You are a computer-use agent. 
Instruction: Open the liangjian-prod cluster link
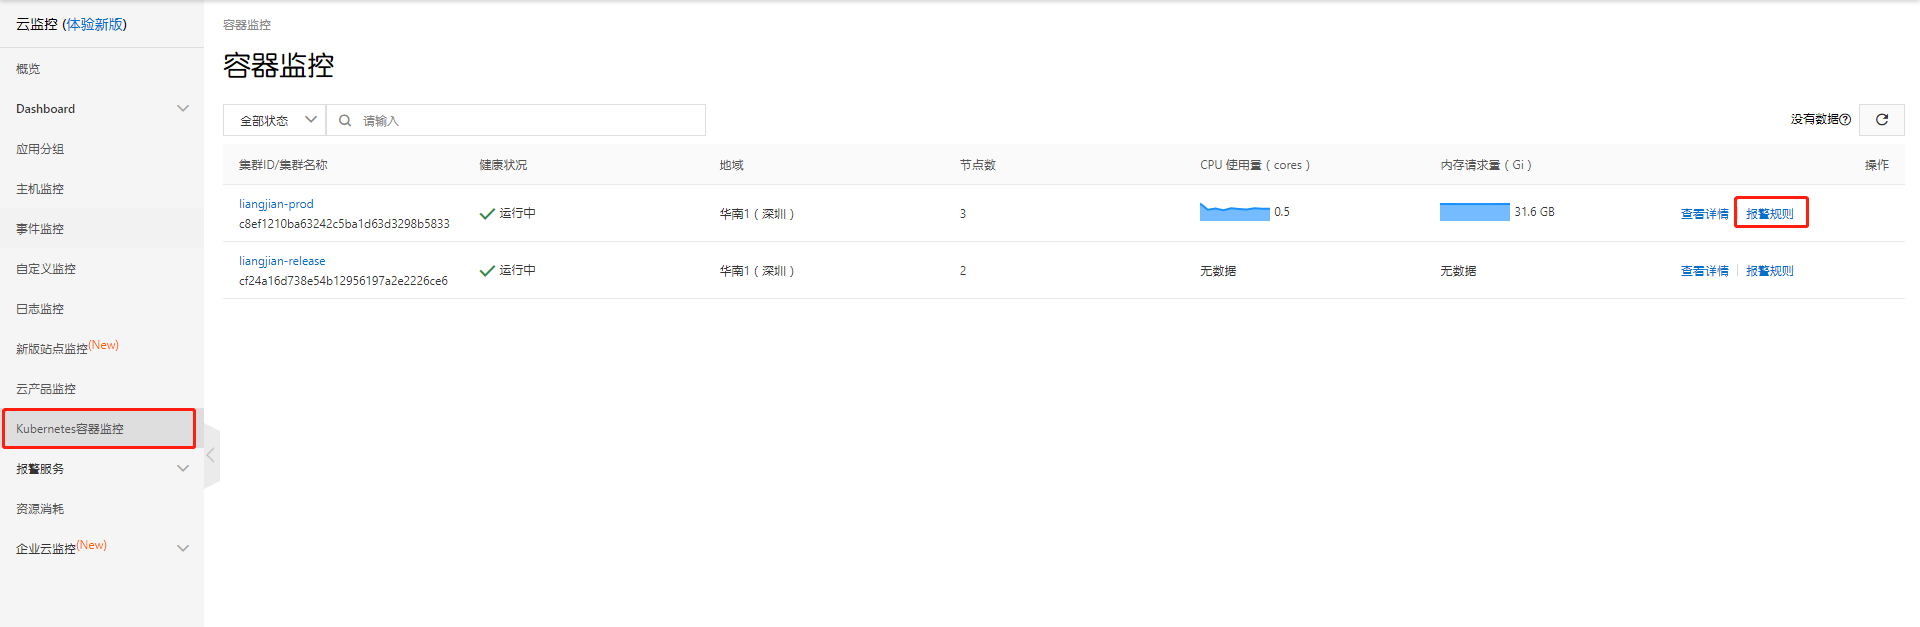click(x=276, y=204)
